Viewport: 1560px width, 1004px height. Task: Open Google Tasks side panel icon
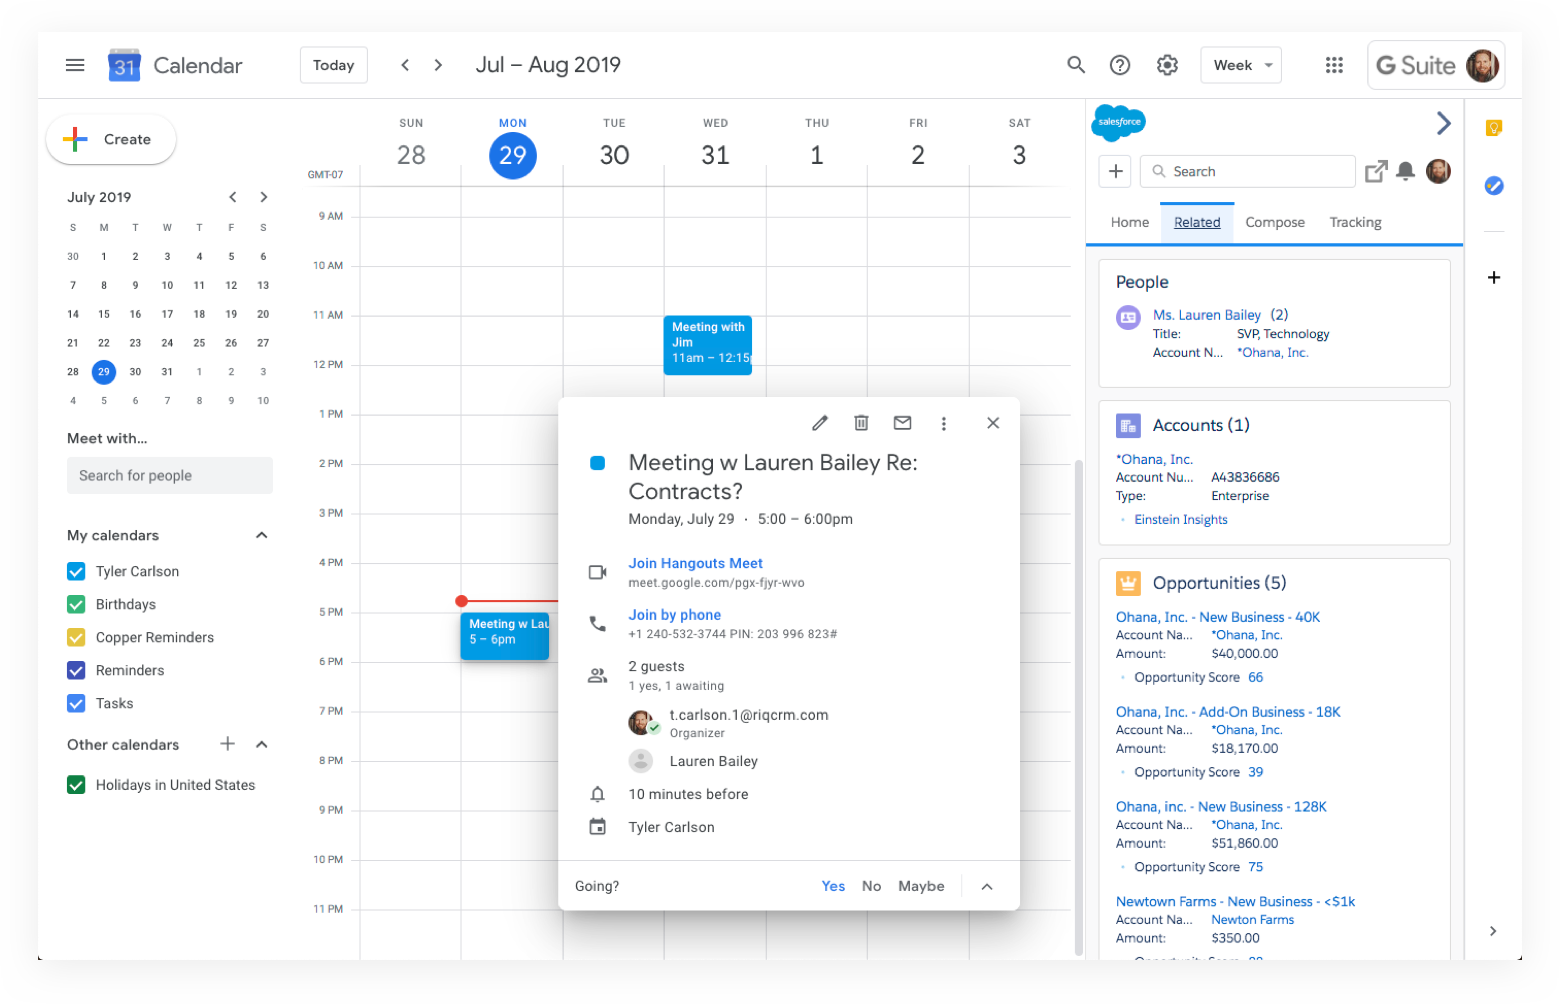point(1494,185)
